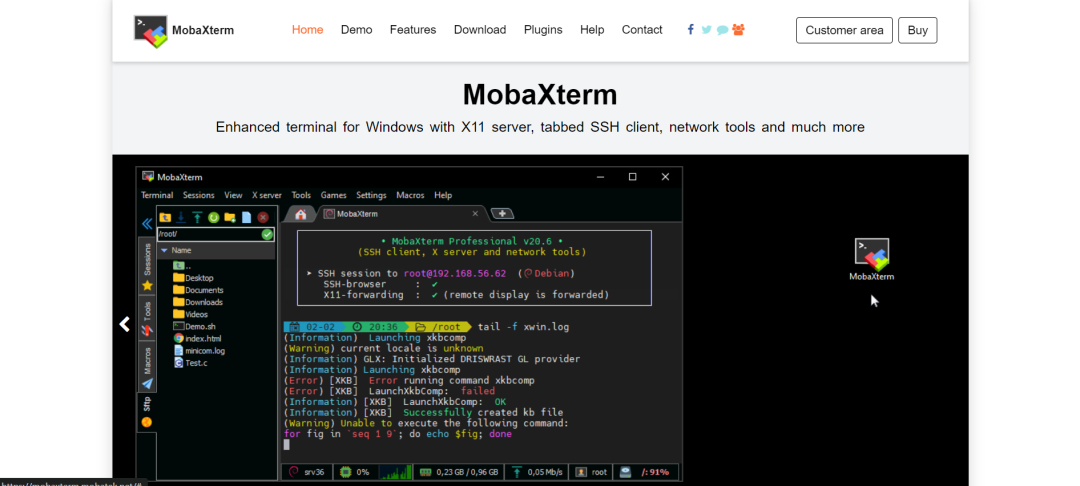The height and width of the screenshot is (486, 1080).
Task: Switch to the Tools vertical side tab
Action: [147, 317]
